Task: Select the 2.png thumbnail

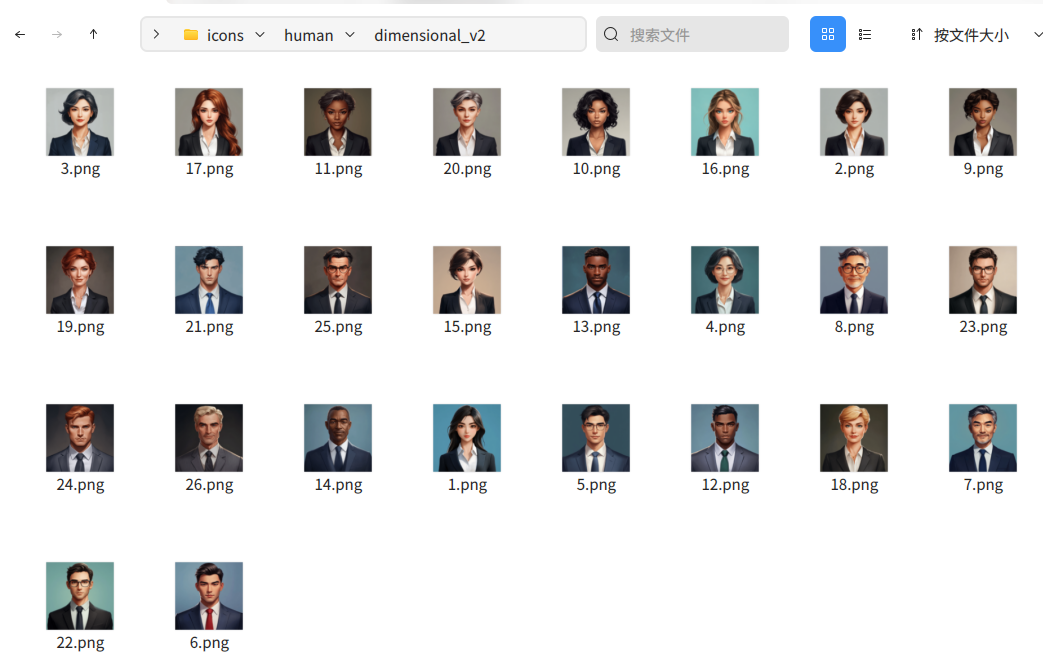Action: coord(854,122)
